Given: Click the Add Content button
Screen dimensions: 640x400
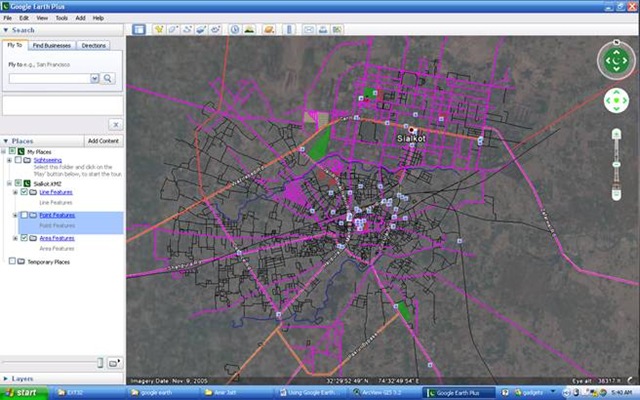Looking at the screenshot, I should click(x=103, y=141).
